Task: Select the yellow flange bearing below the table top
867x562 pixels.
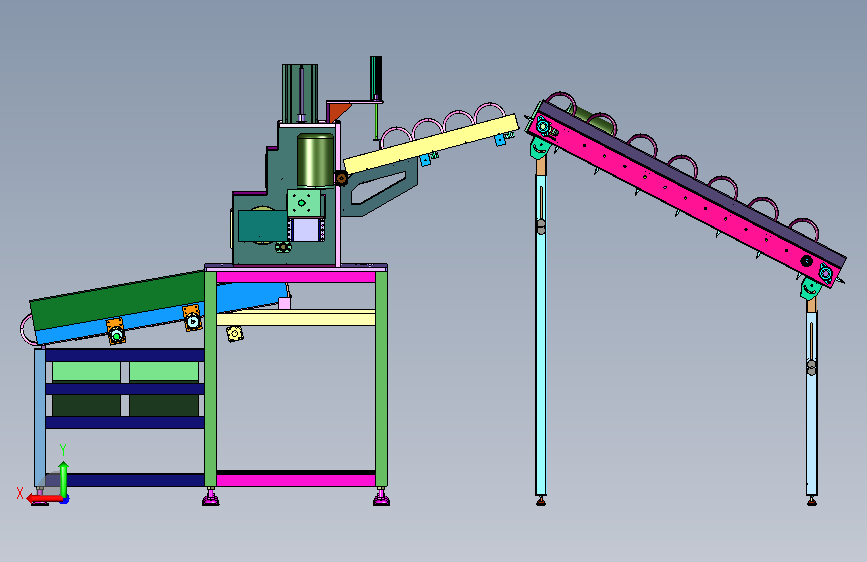Action: (x=234, y=334)
